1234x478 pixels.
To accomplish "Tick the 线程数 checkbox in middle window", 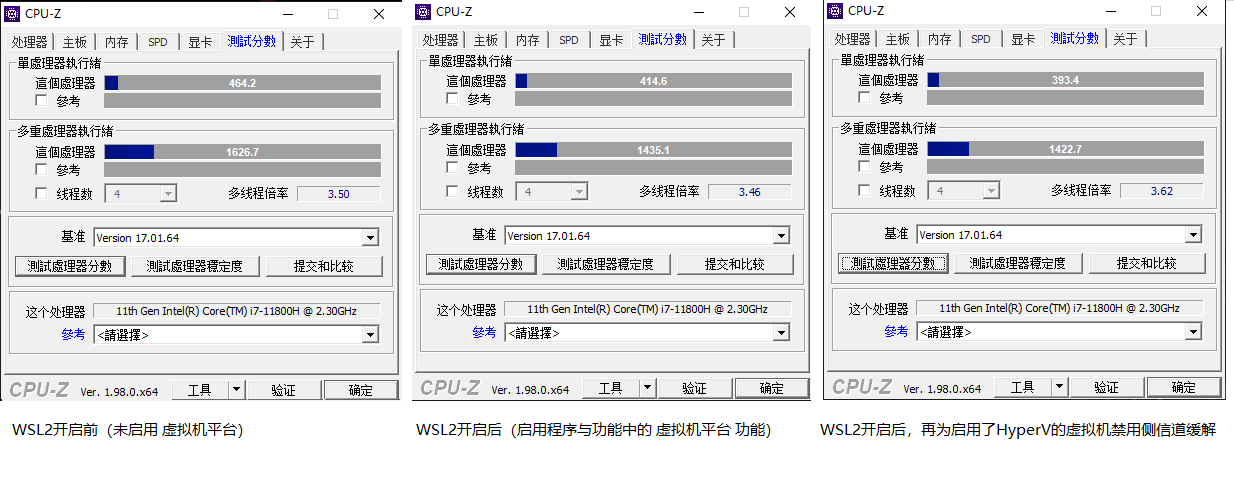I will (x=452, y=191).
